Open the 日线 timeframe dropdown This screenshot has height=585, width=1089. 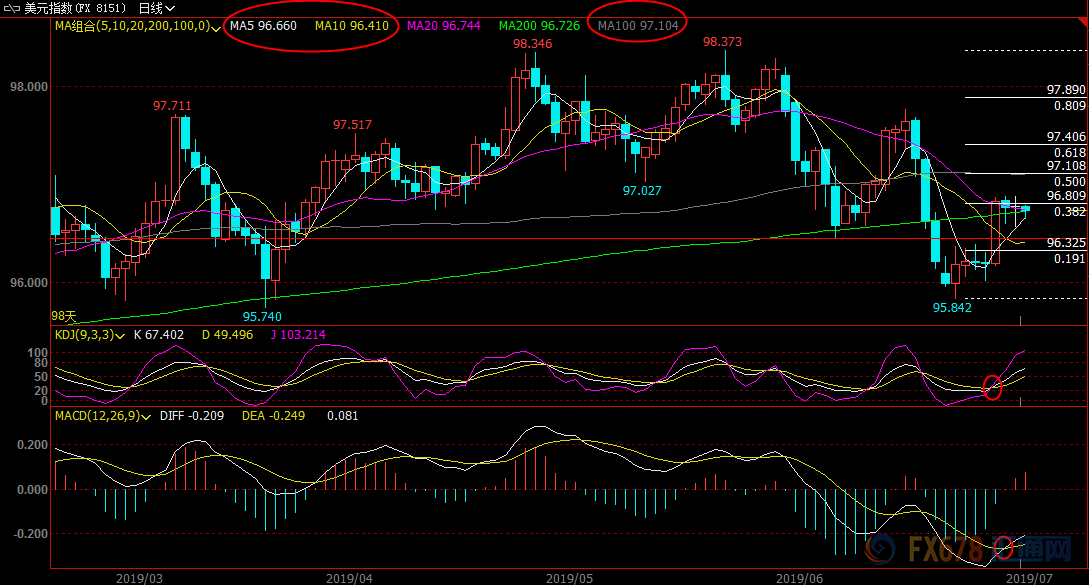point(156,8)
